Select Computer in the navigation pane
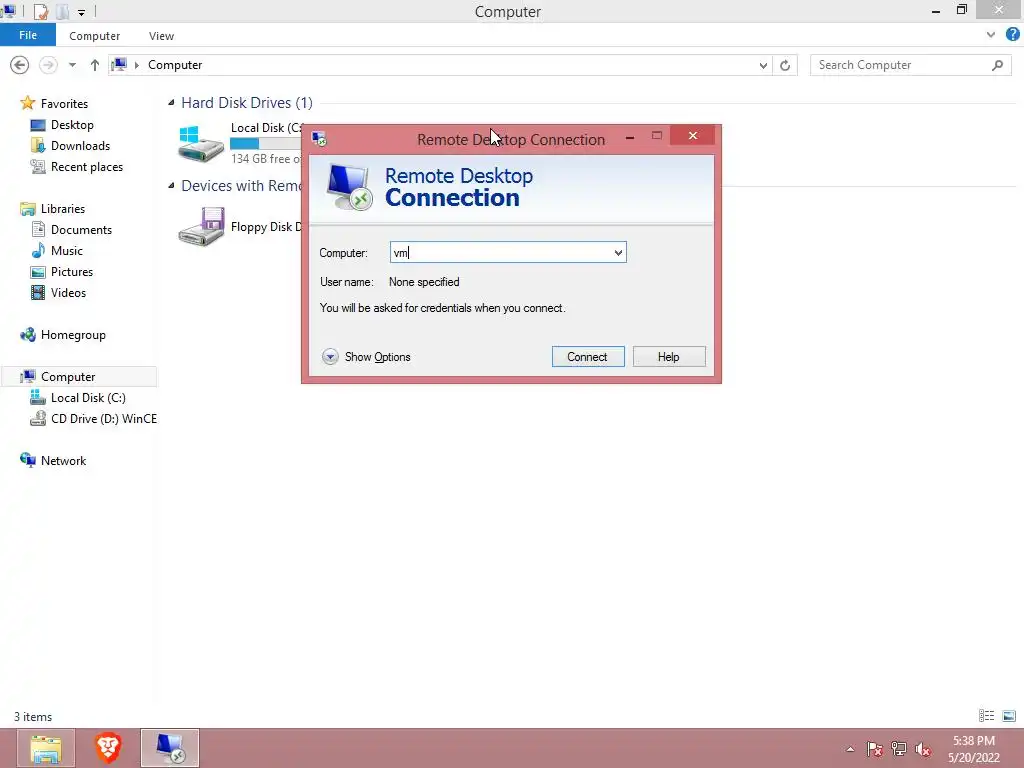This screenshot has height=768, width=1024. tap(68, 377)
